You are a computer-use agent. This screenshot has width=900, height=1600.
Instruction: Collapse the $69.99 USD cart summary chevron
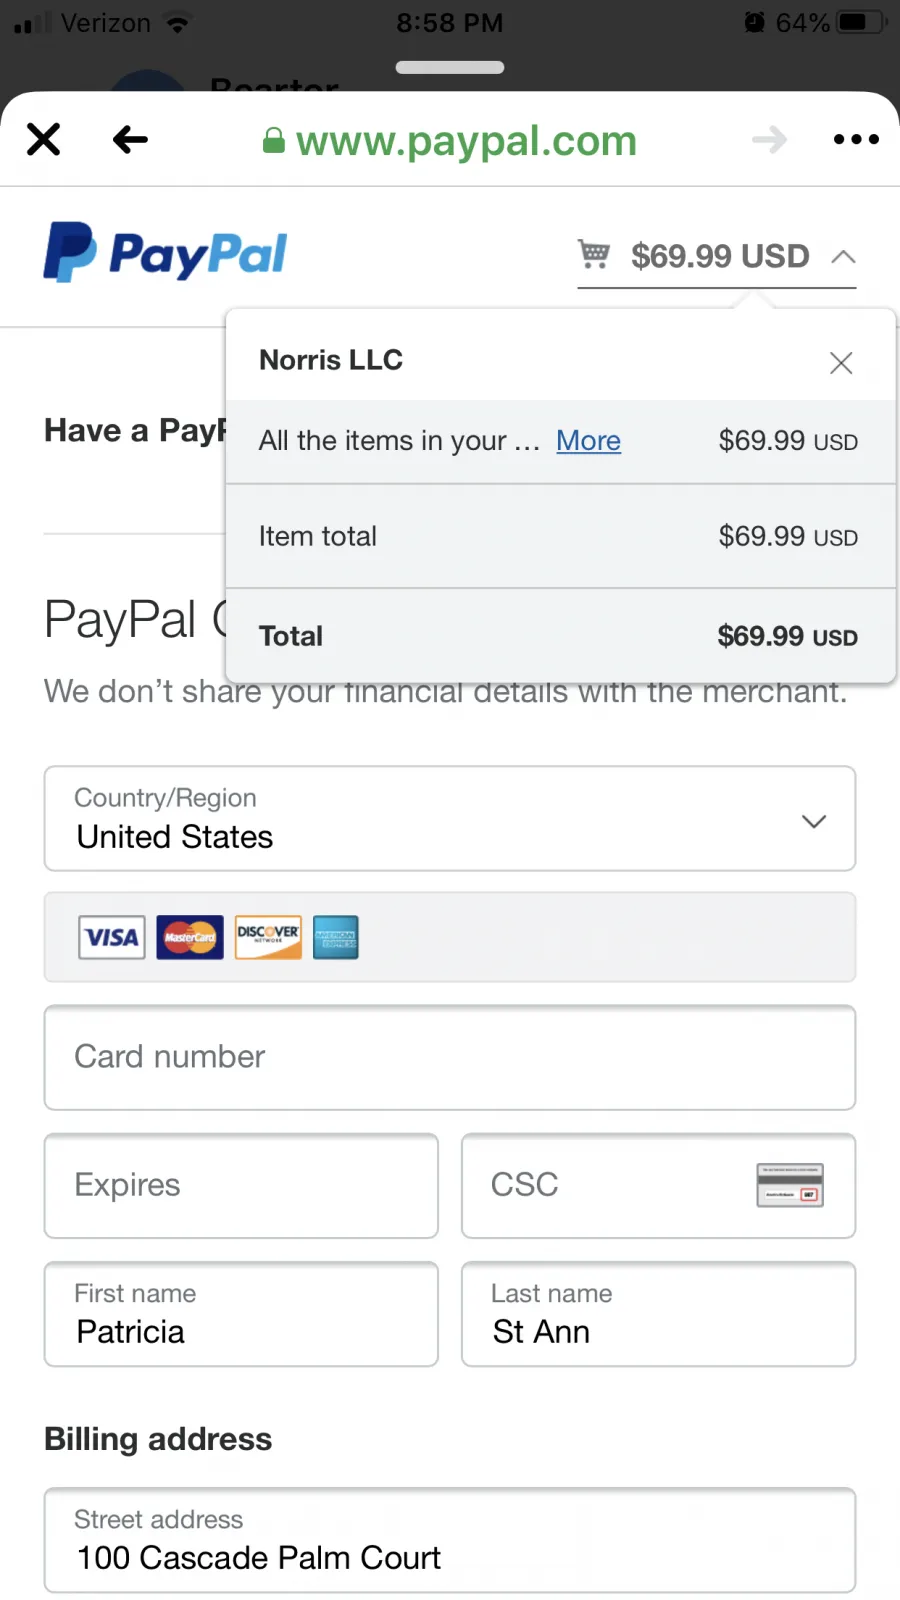coord(843,256)
